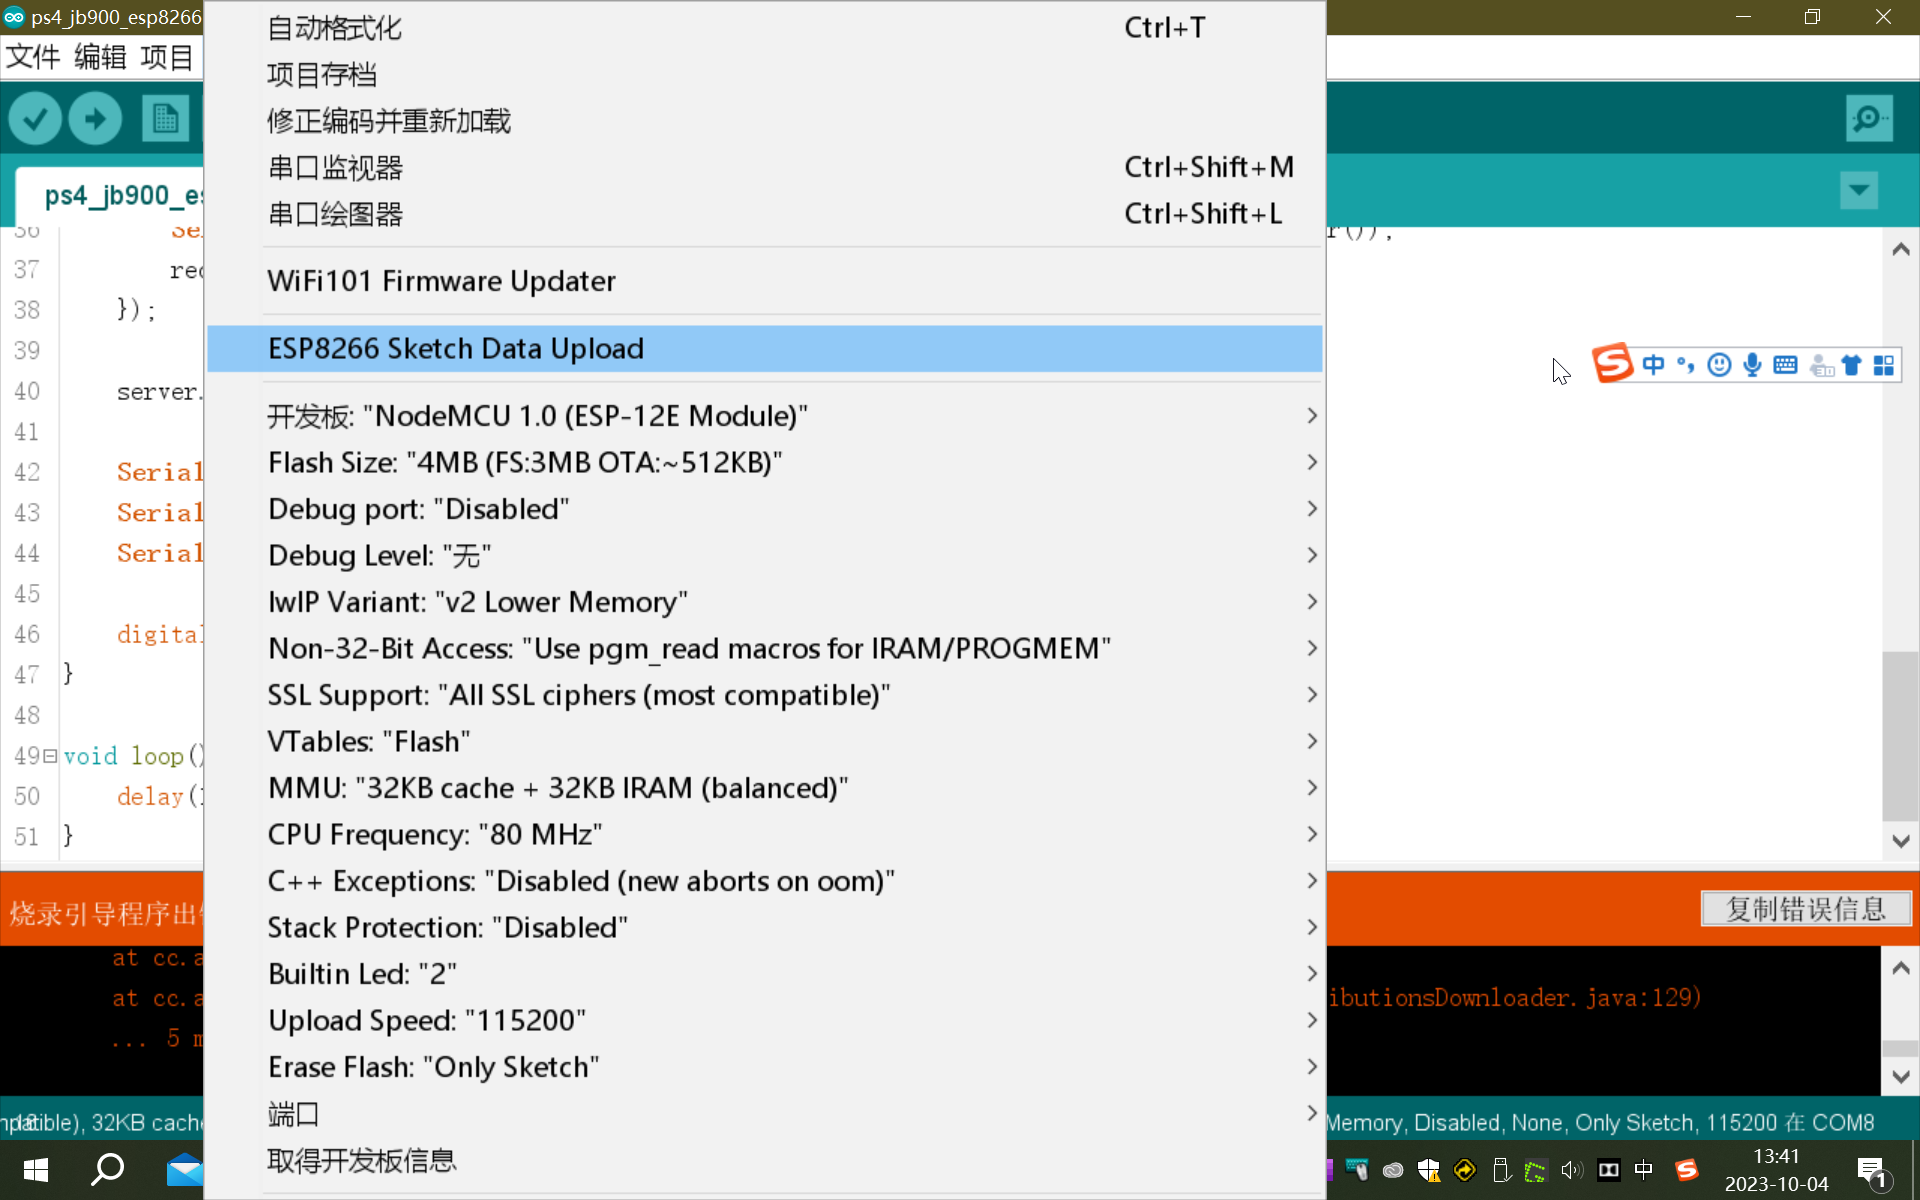The height and width of the screenshot is (1200, 1920).
Task: Click the 复制错误信息 button
Action: coord(1806,909)
